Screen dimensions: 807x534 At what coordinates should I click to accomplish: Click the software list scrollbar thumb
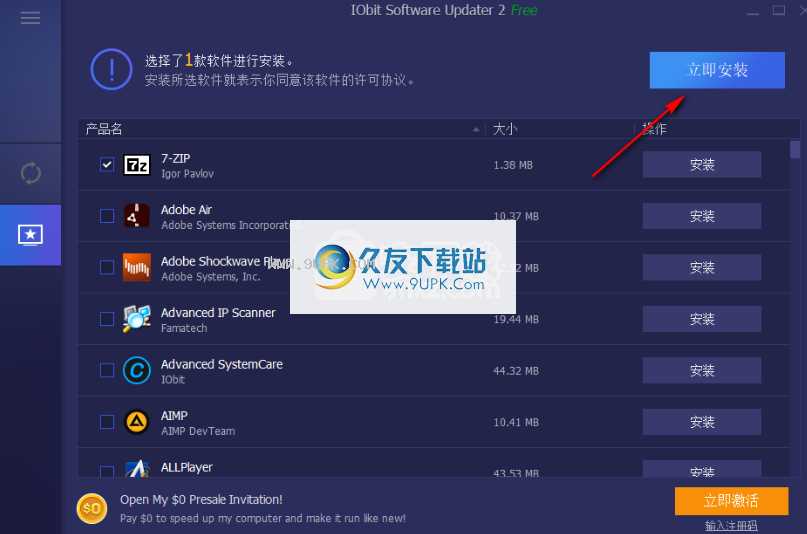click(795, 149)
